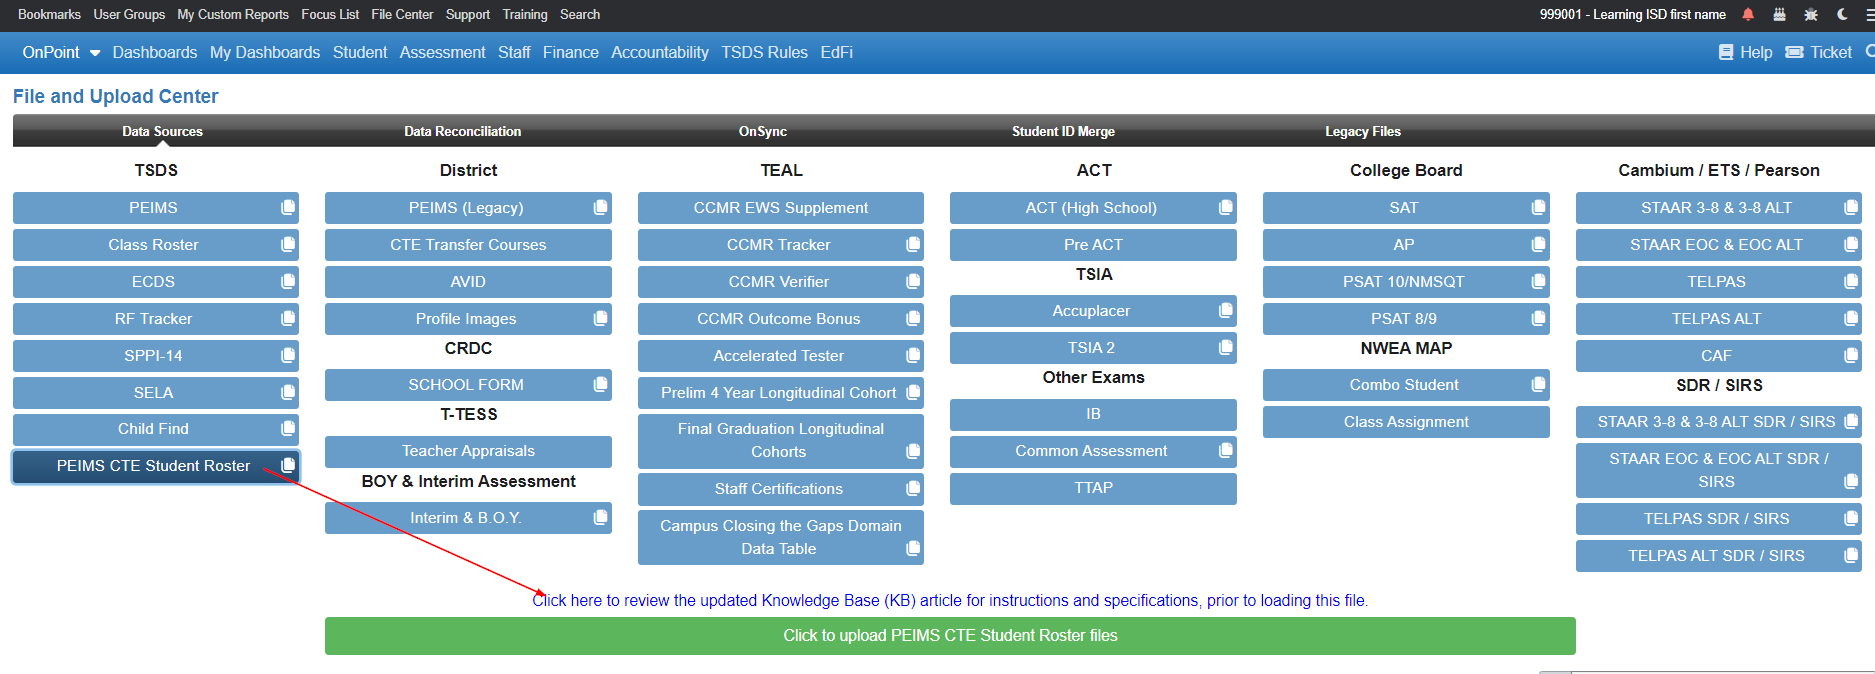
Task: Click the copy icon on RF Tracker
Action: (288, 318)
